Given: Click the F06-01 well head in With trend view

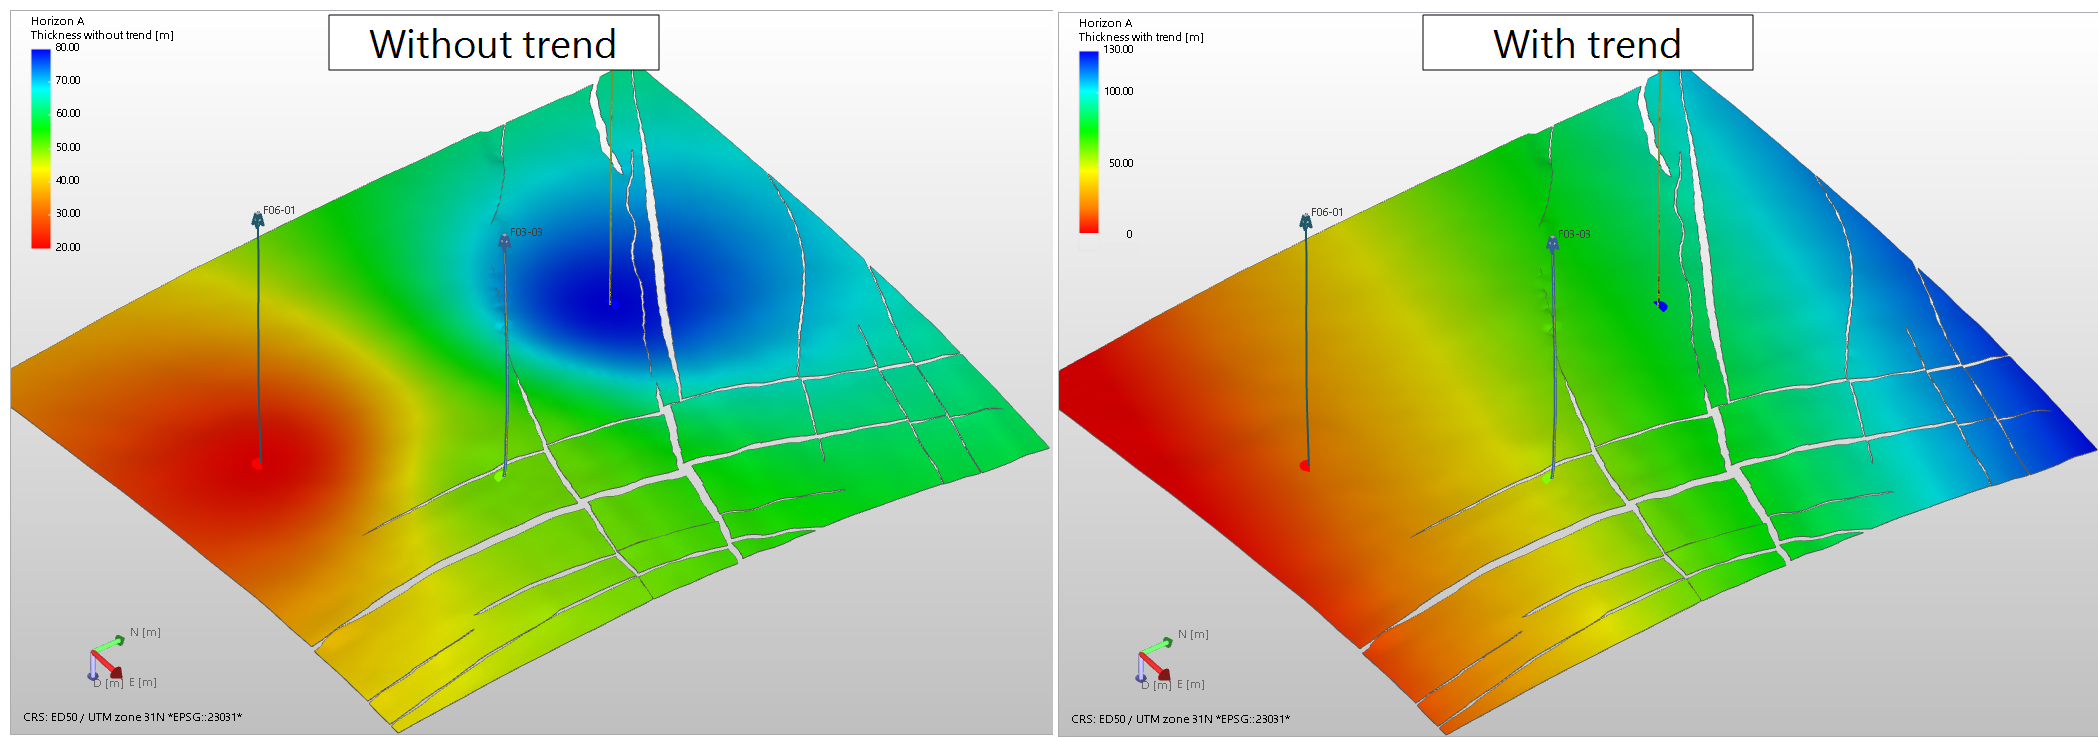Looking at the screenshot, I should 1306,221.
